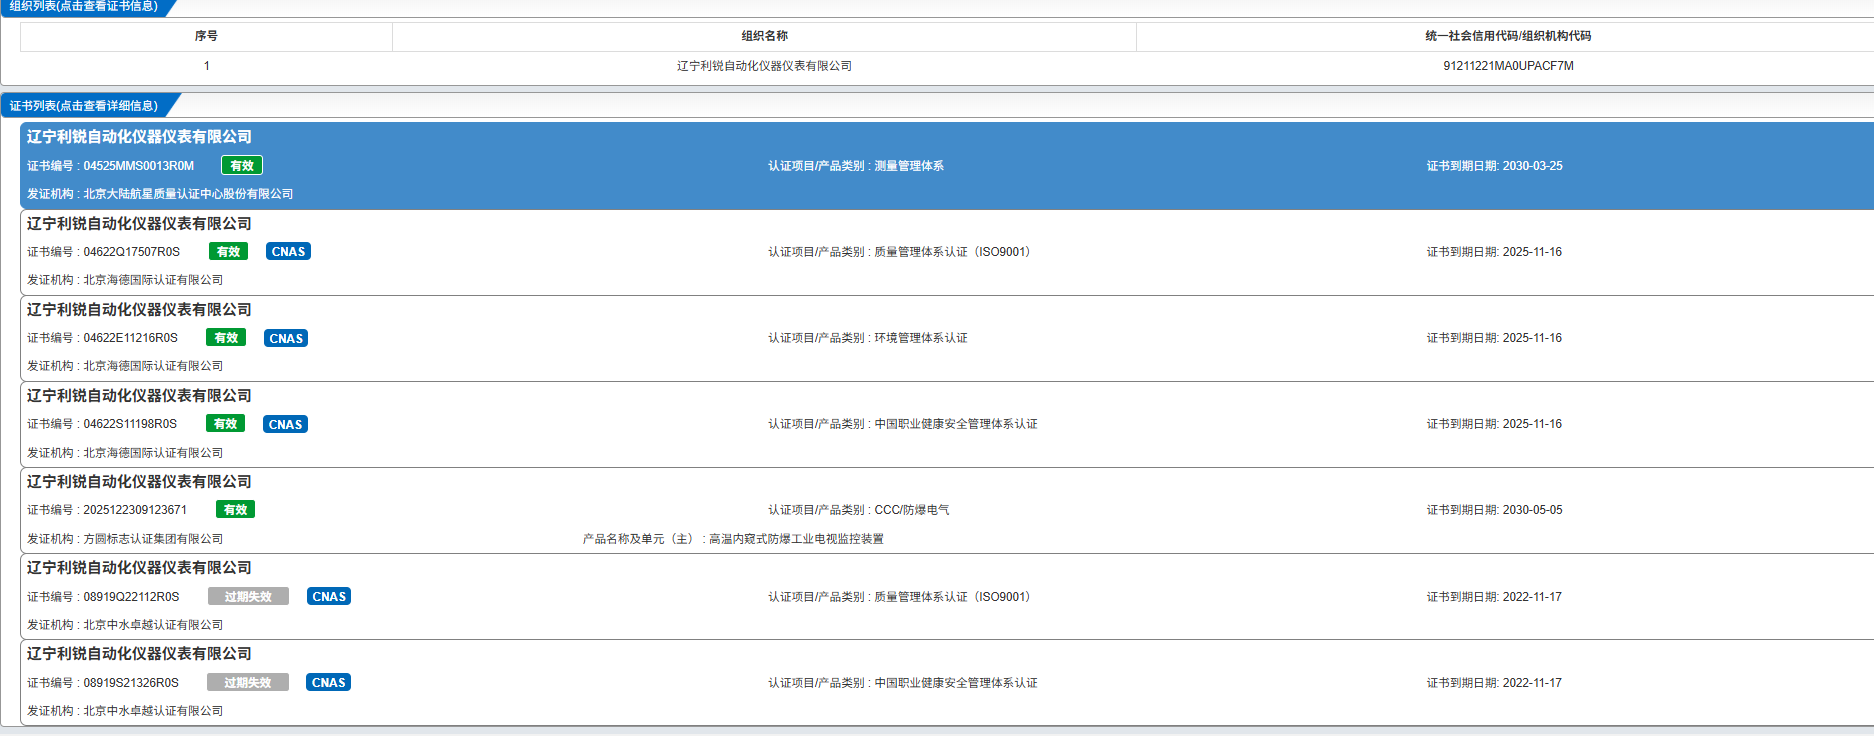Click the 有效 status badge of certificate 2025122309123671

tap(235, 510)
